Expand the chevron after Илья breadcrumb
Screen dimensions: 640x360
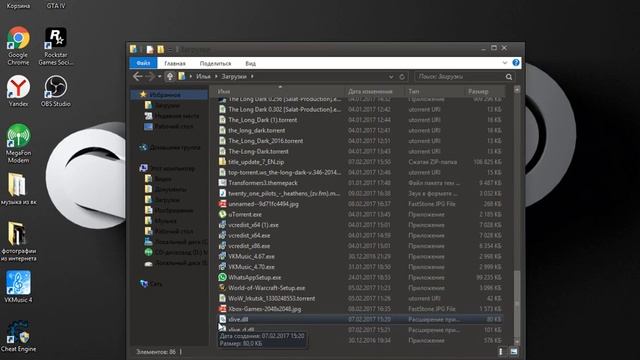pos(216,76)
